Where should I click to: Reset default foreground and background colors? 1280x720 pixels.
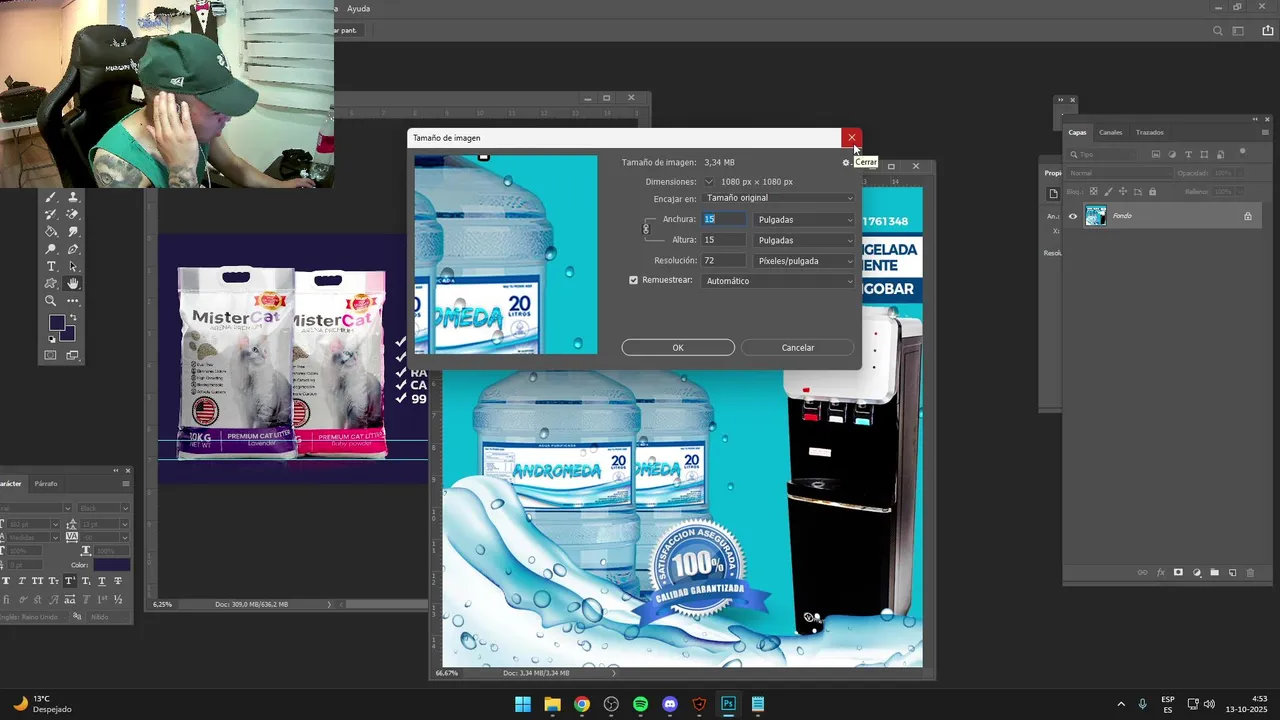(x=52, y=339)
